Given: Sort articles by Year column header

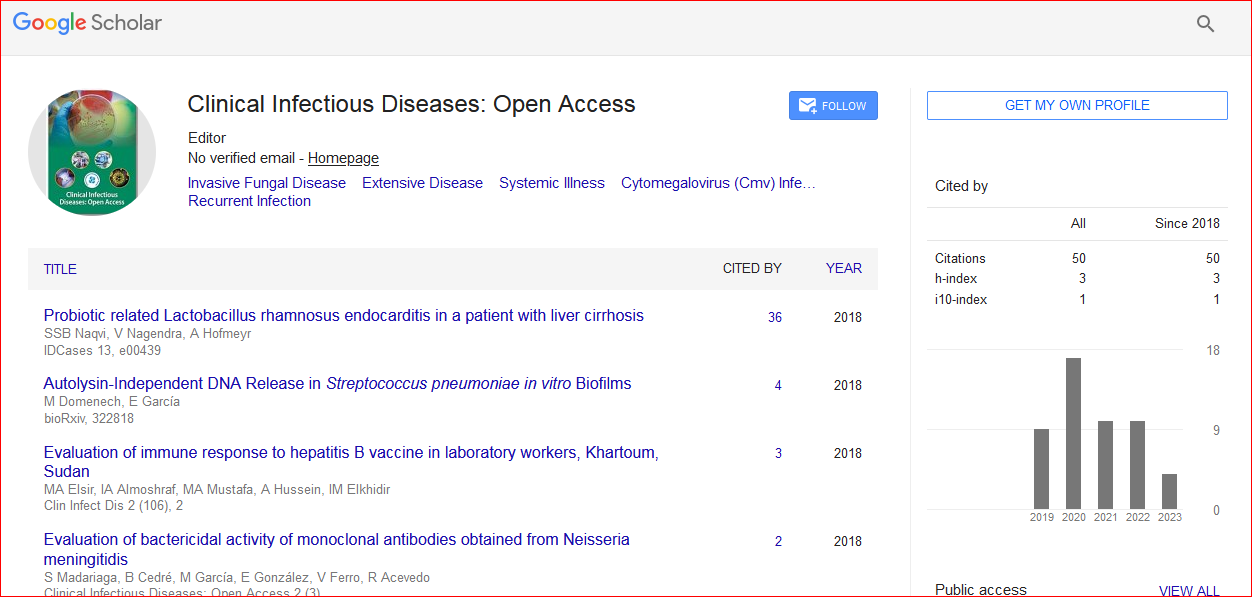Looking at the screenshot, I should coord(843,268).
